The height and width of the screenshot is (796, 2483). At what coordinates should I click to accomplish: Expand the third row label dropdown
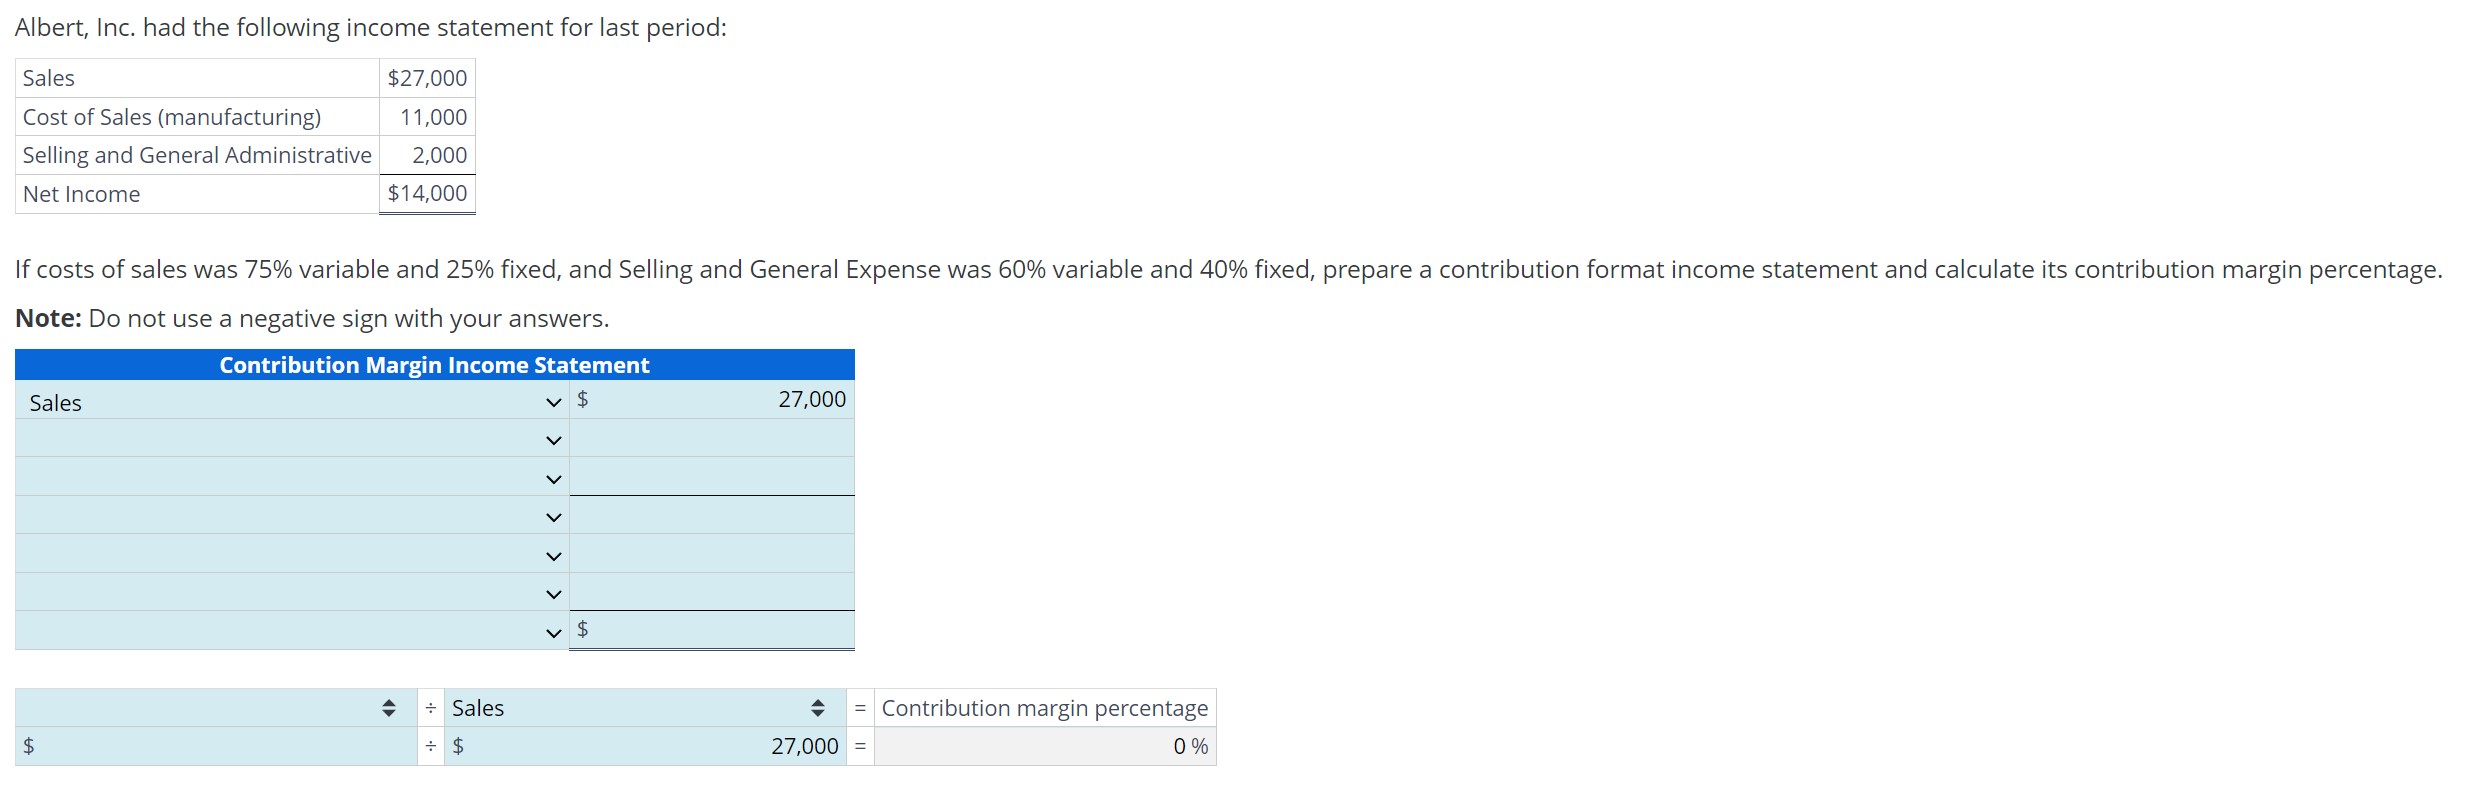pos(553,477)
